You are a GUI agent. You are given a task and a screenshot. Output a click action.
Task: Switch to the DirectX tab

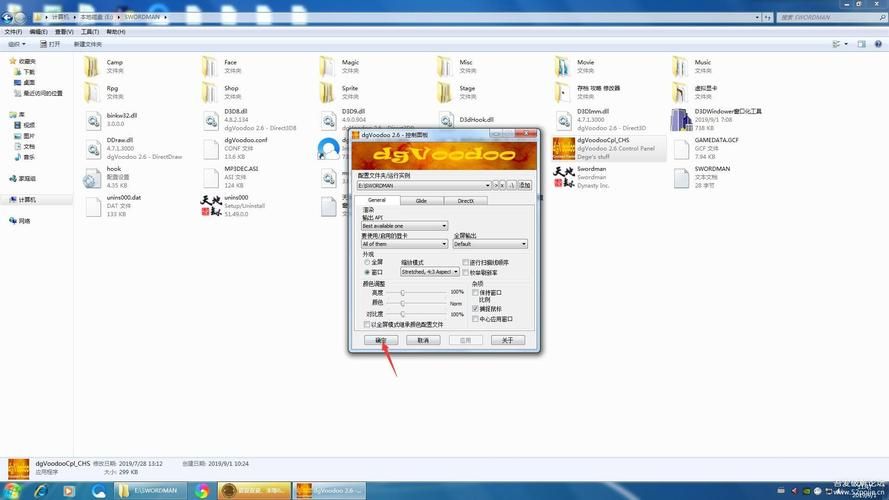tap(466, 201)
